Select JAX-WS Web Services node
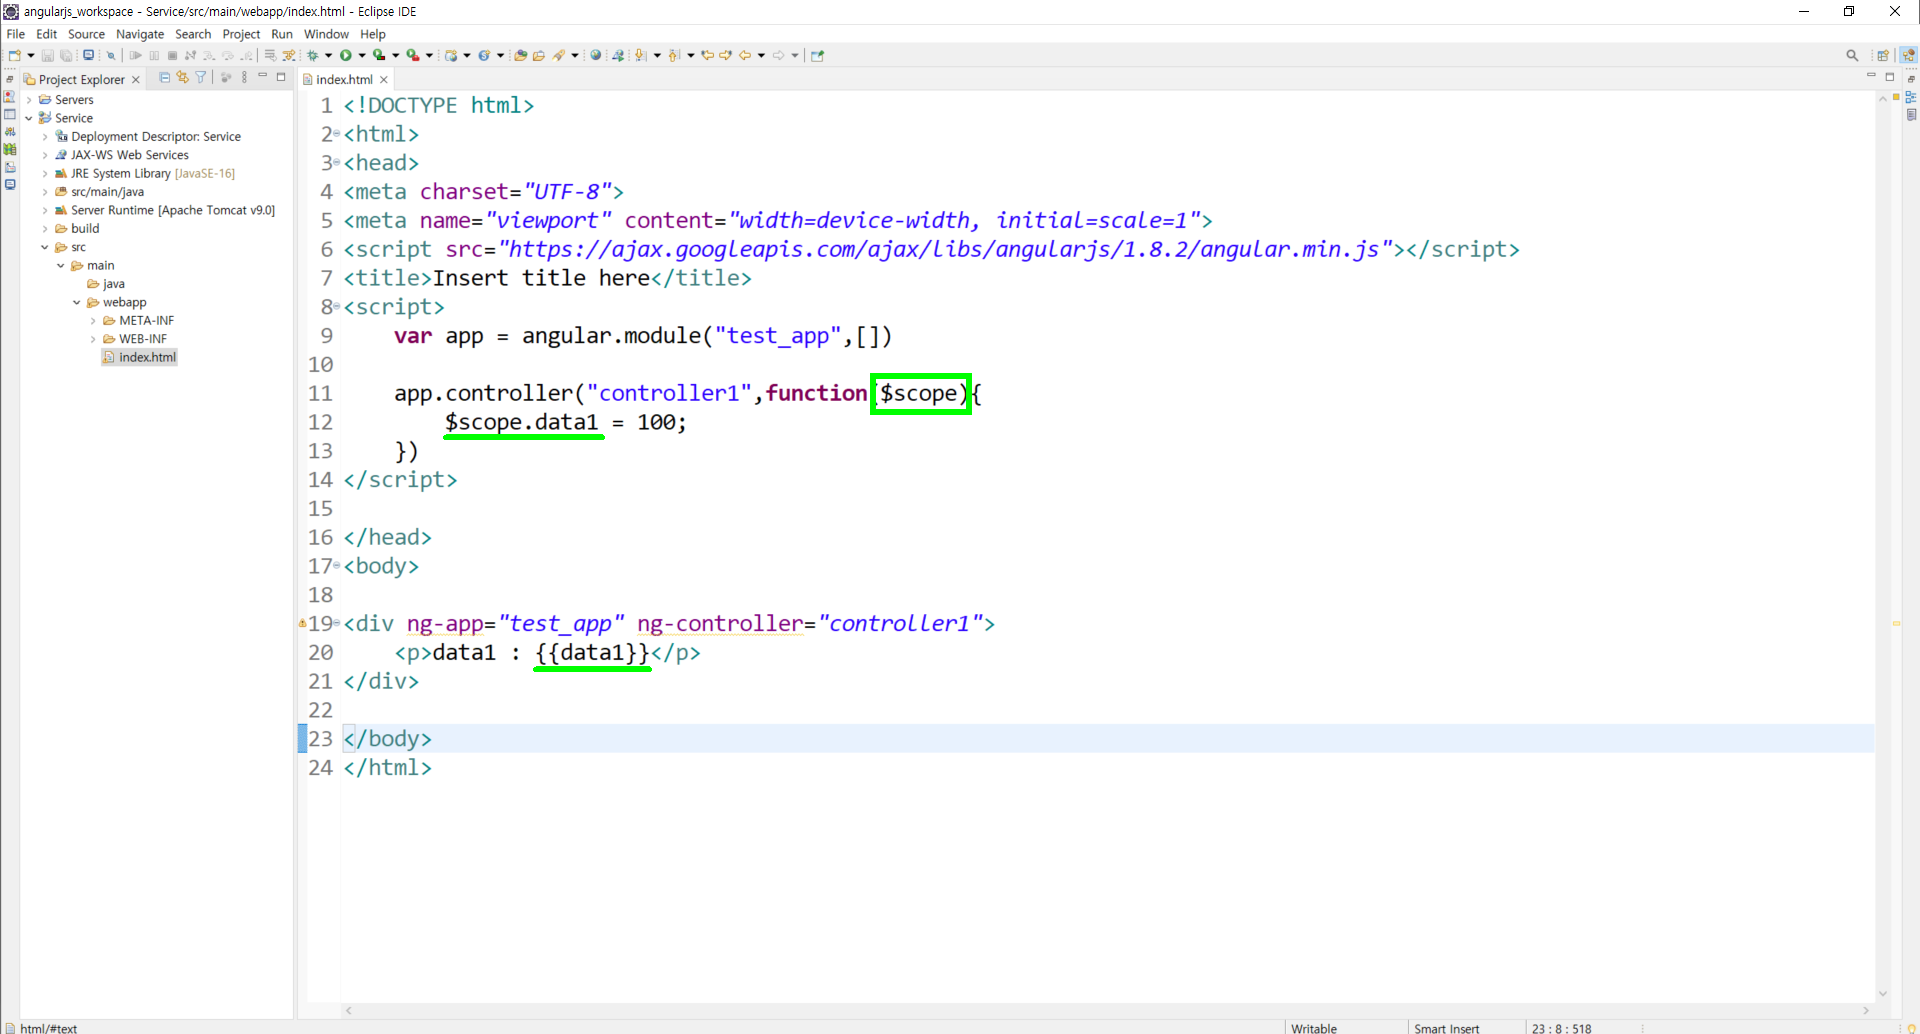 tap(130, 155)
